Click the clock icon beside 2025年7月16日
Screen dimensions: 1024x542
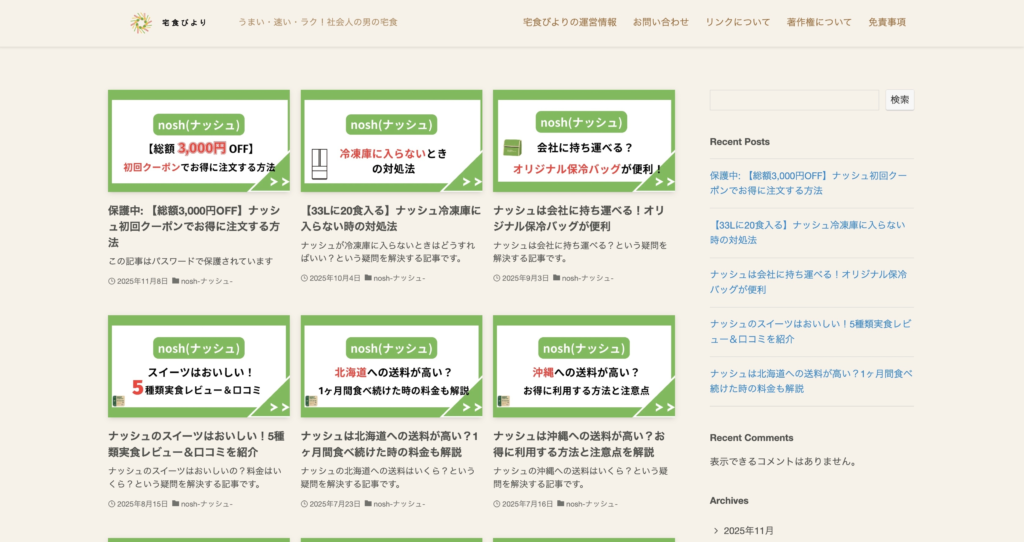[x=497, y=504]
